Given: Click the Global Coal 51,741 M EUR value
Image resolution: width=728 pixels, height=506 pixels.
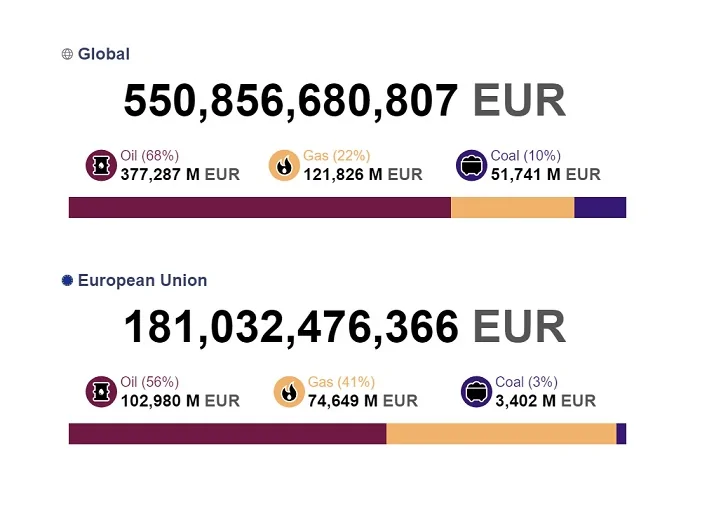Looking at the screenshot, I should [x=545, y=174].
